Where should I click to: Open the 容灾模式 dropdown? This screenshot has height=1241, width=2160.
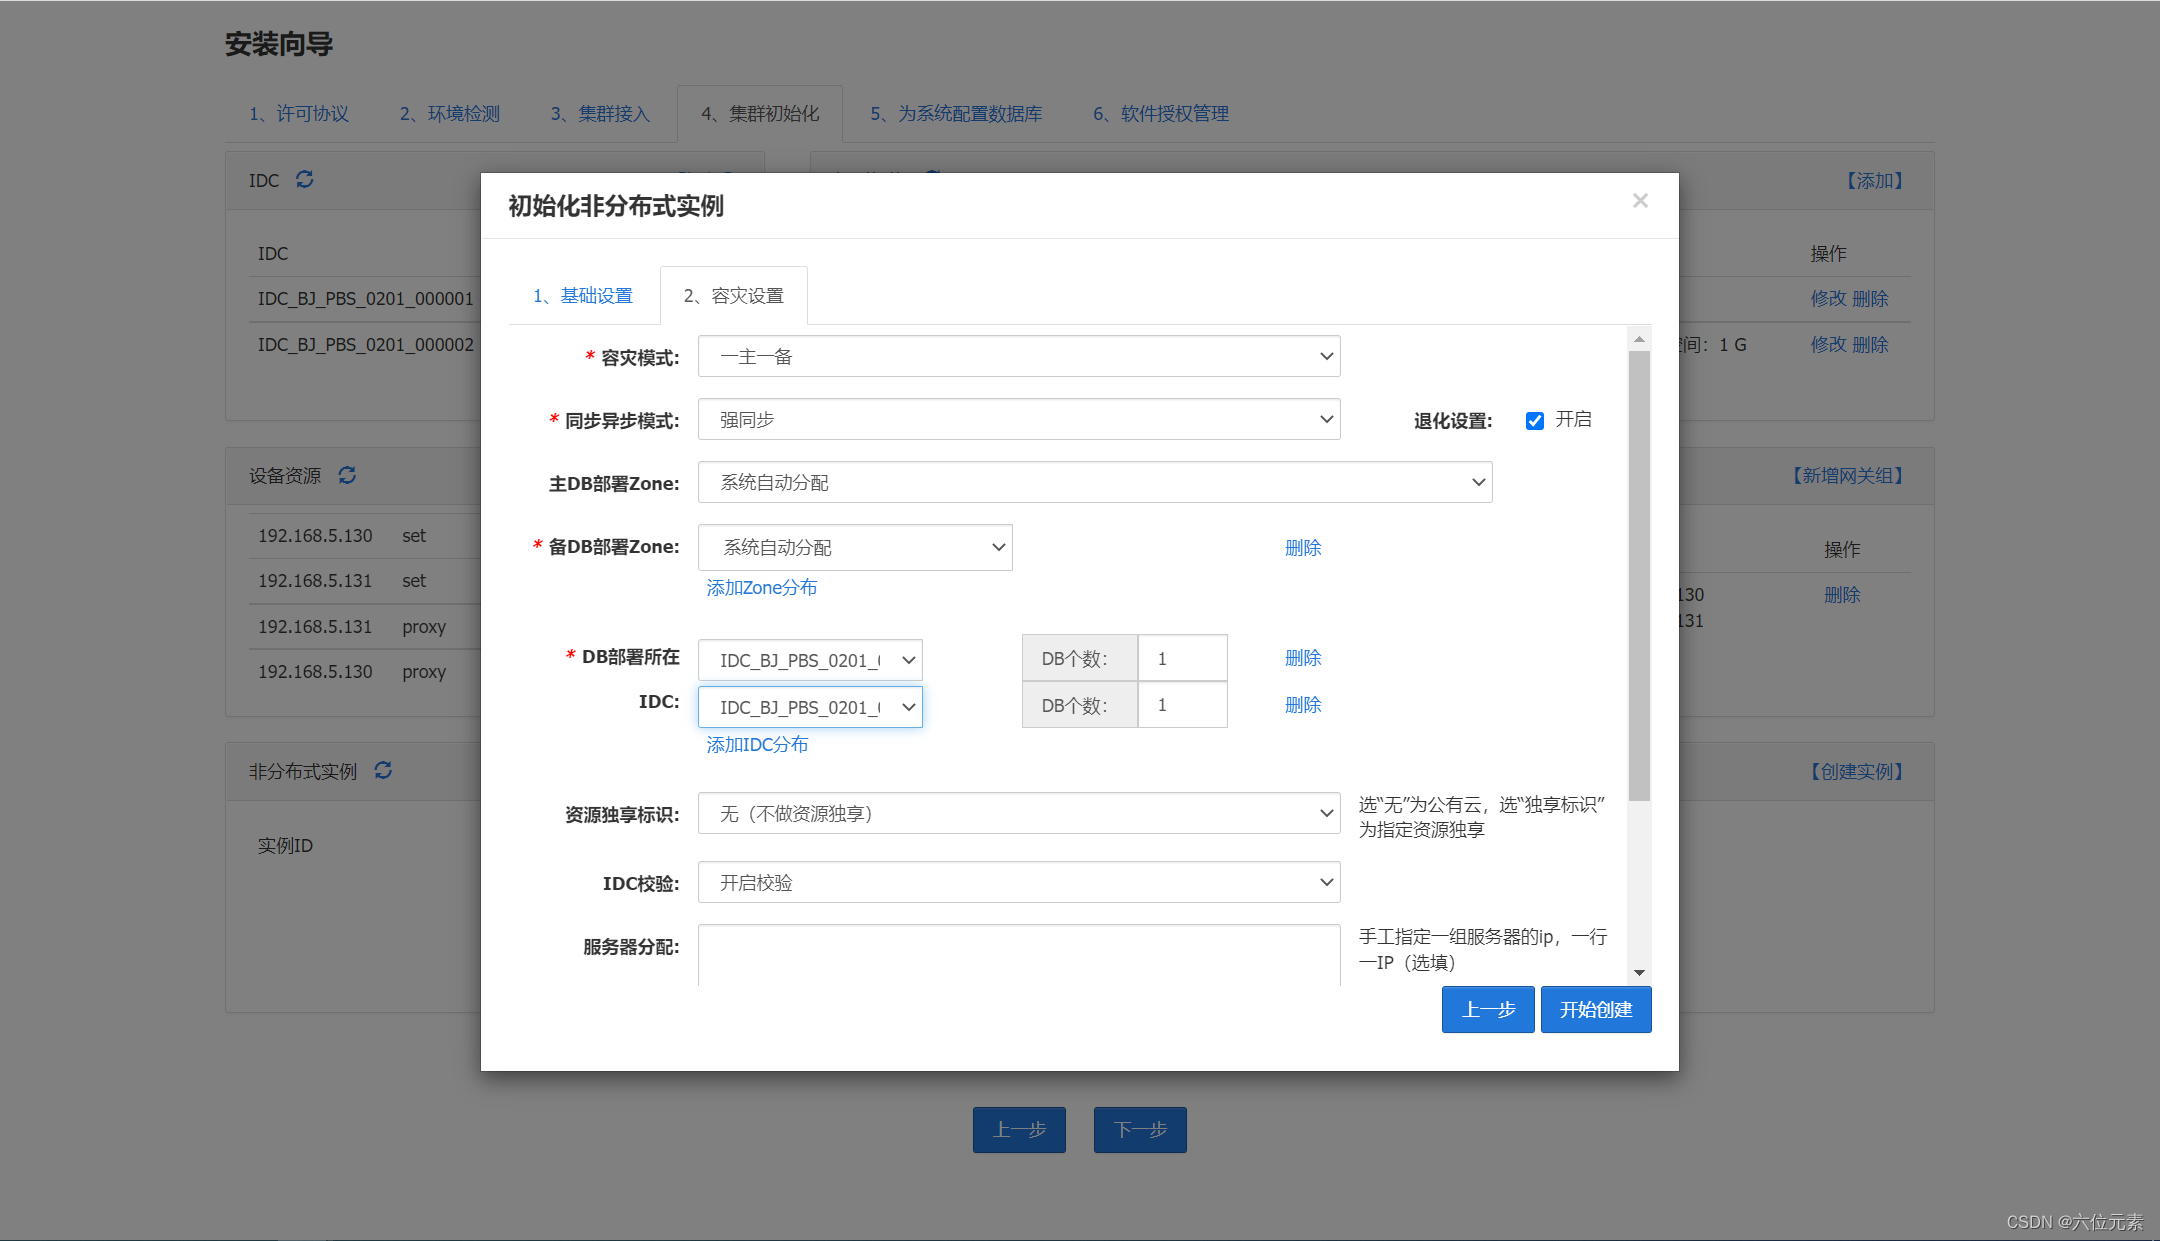click(1018, 357)
